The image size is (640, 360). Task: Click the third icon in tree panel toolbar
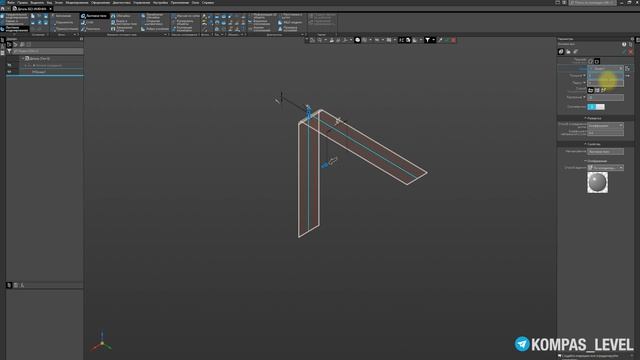[x=22, y=44]
